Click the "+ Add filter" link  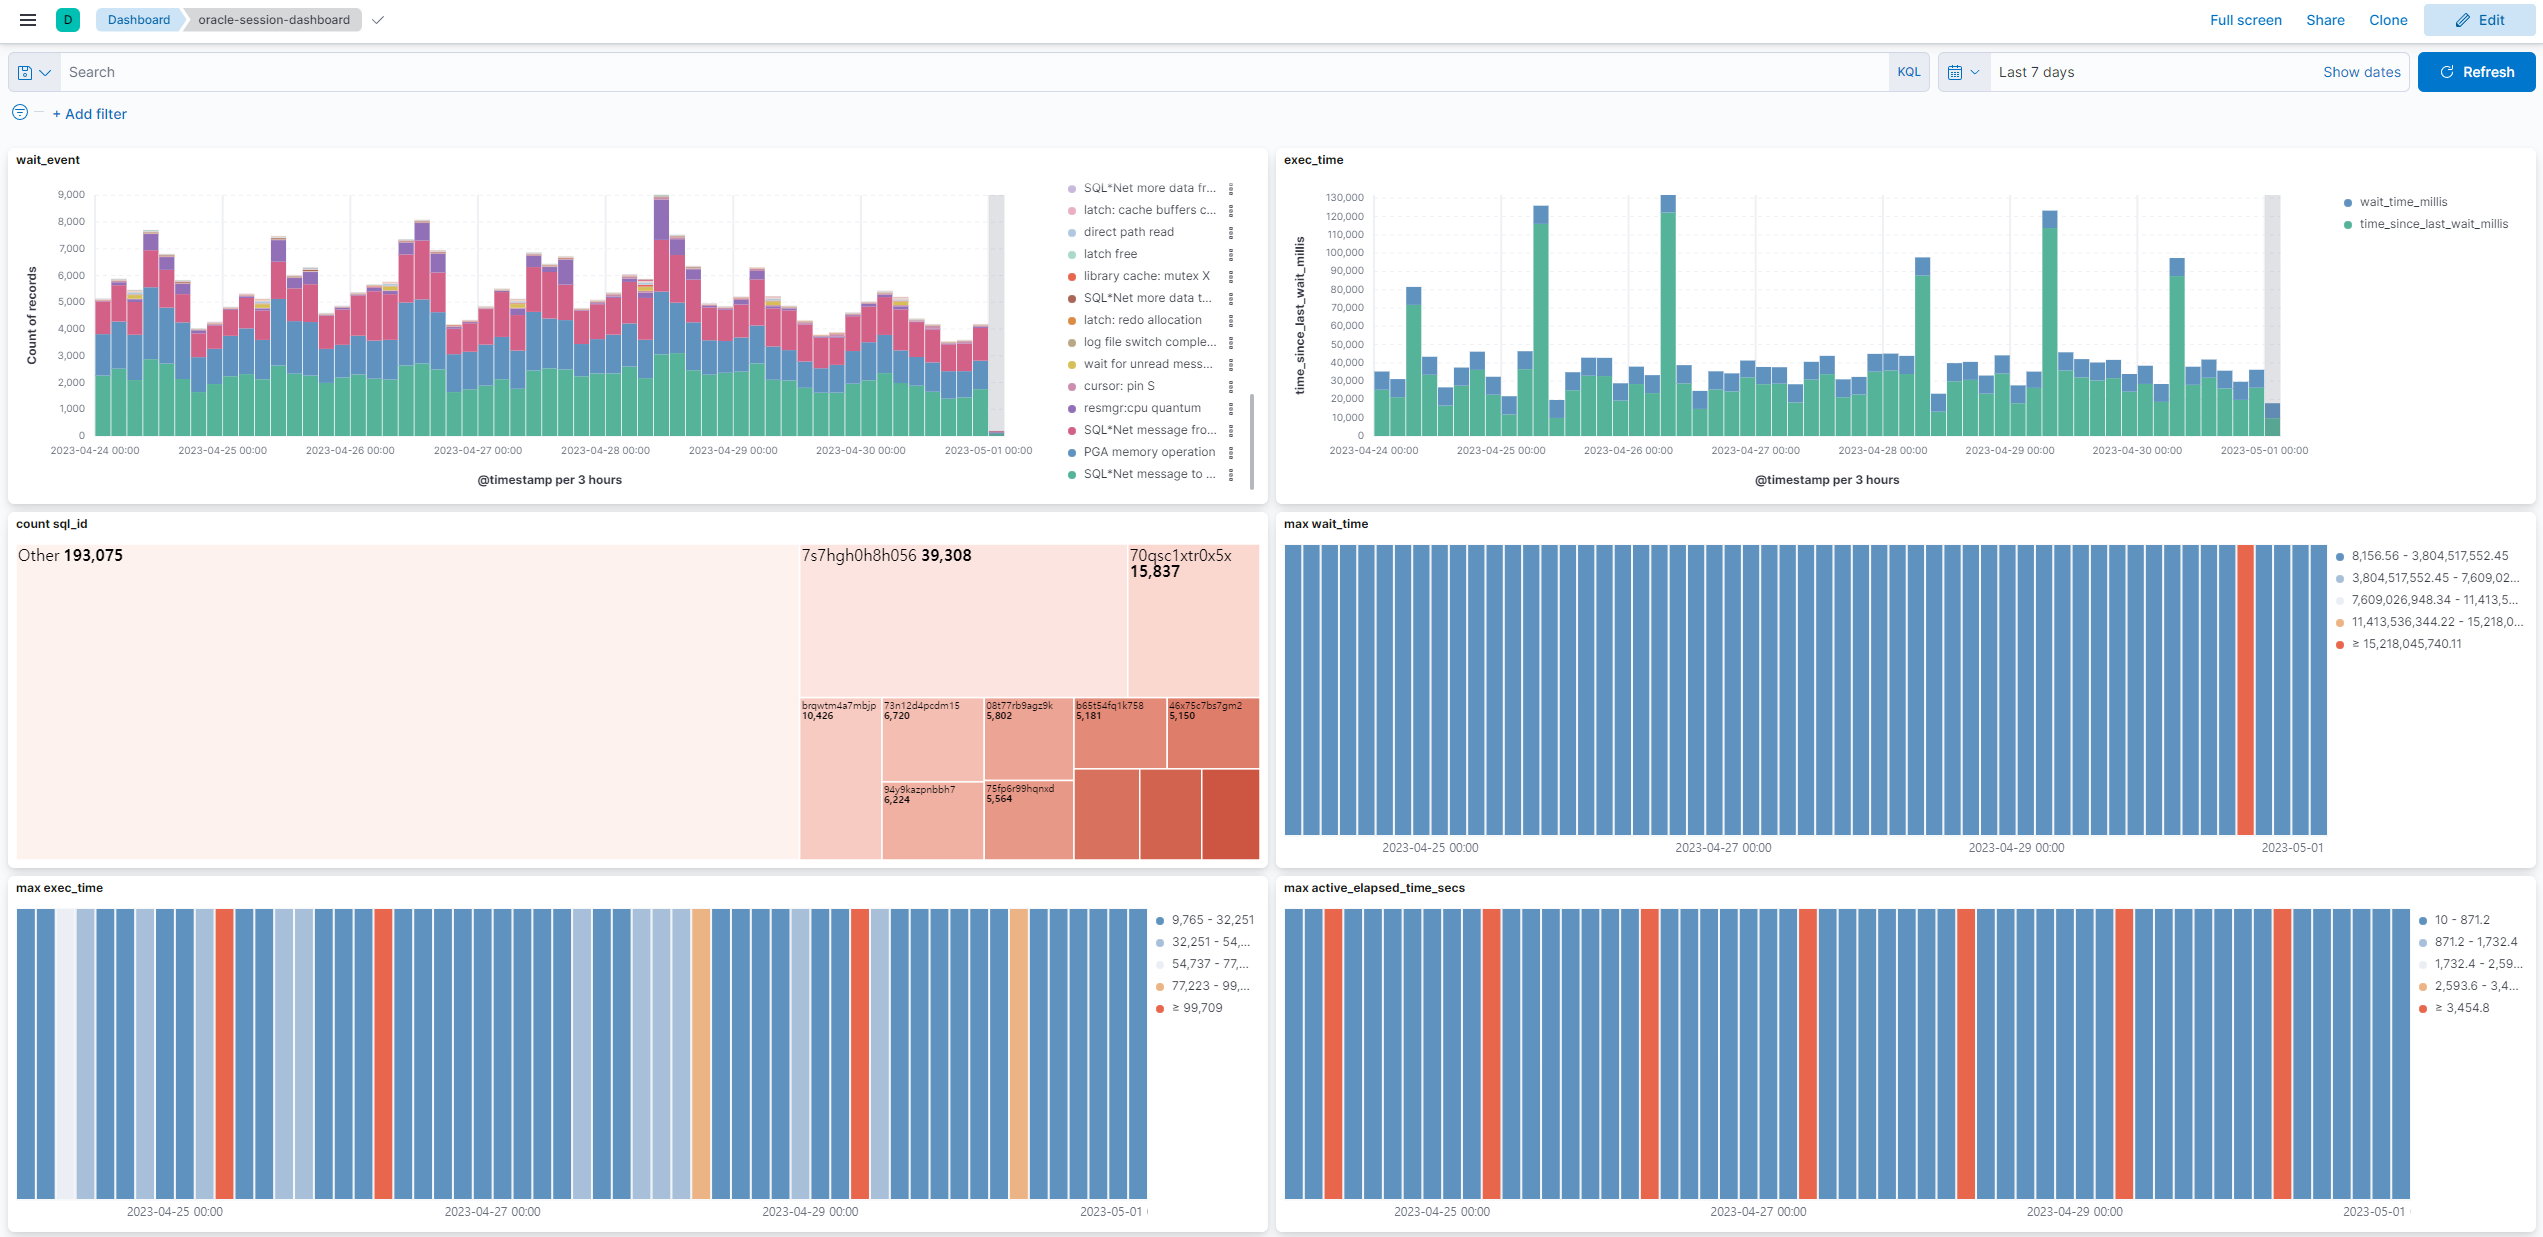[x=89, y=113]
